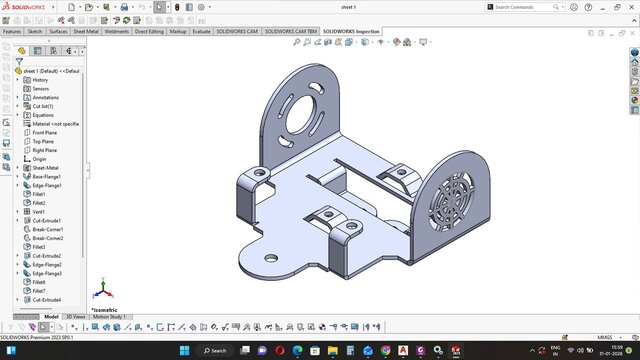
Task: Click the Display Style cube icon
Action: [365, 42]
